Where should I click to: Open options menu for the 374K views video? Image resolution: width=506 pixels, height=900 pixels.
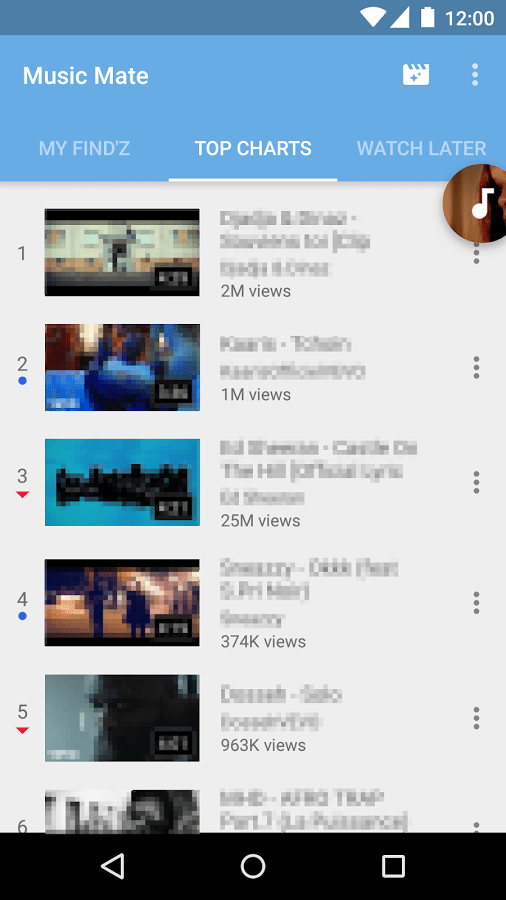[476, 603]
